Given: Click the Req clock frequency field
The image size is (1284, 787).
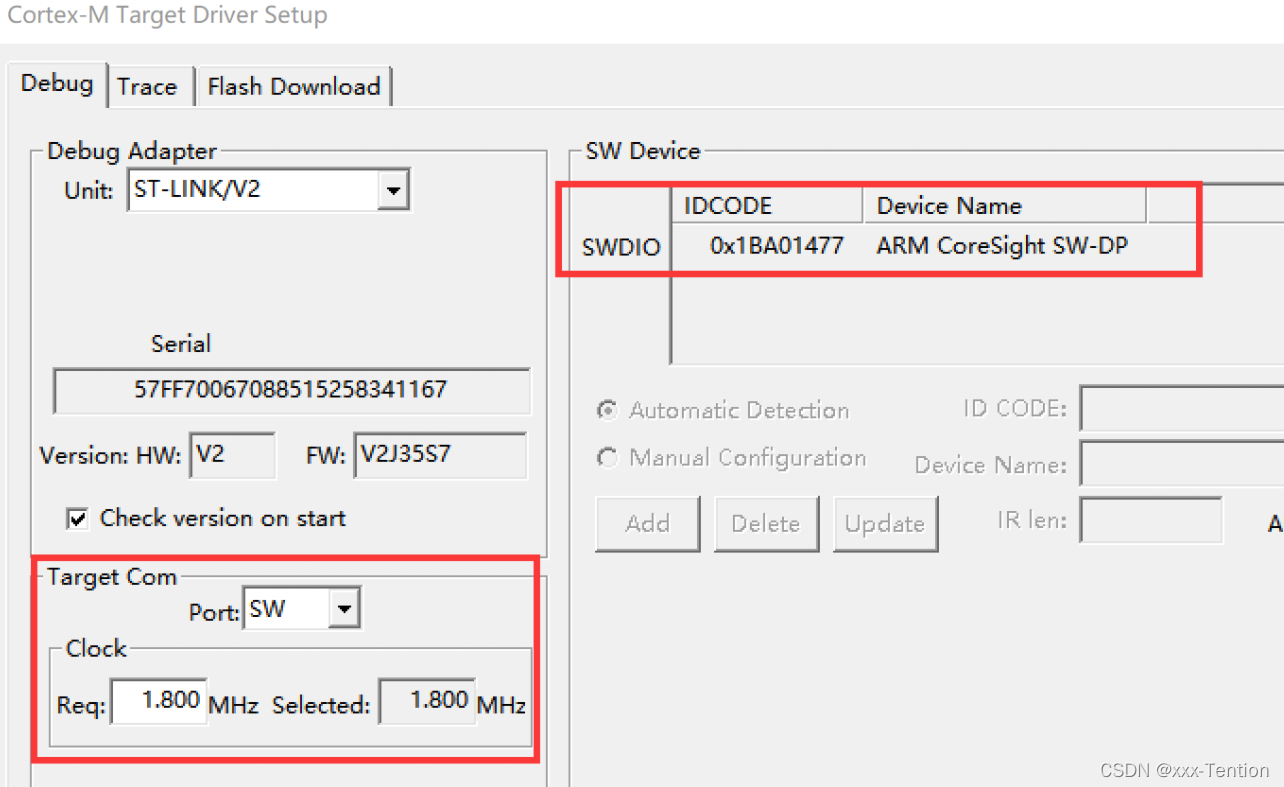Looking at the screenshot, I should click(x=158, y=701).
